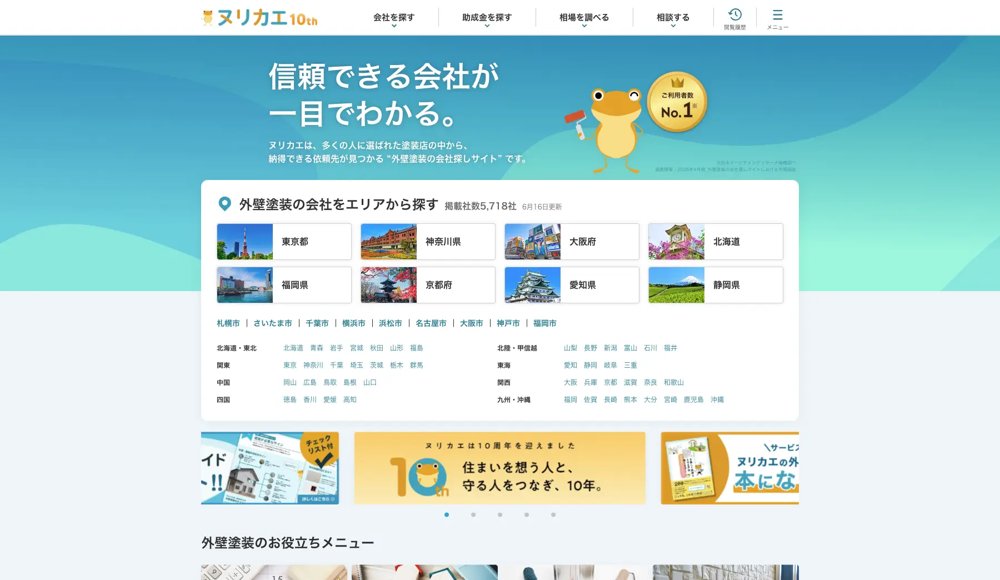
Task: Click 三重 prefecture link
Action: coord(630,365)
